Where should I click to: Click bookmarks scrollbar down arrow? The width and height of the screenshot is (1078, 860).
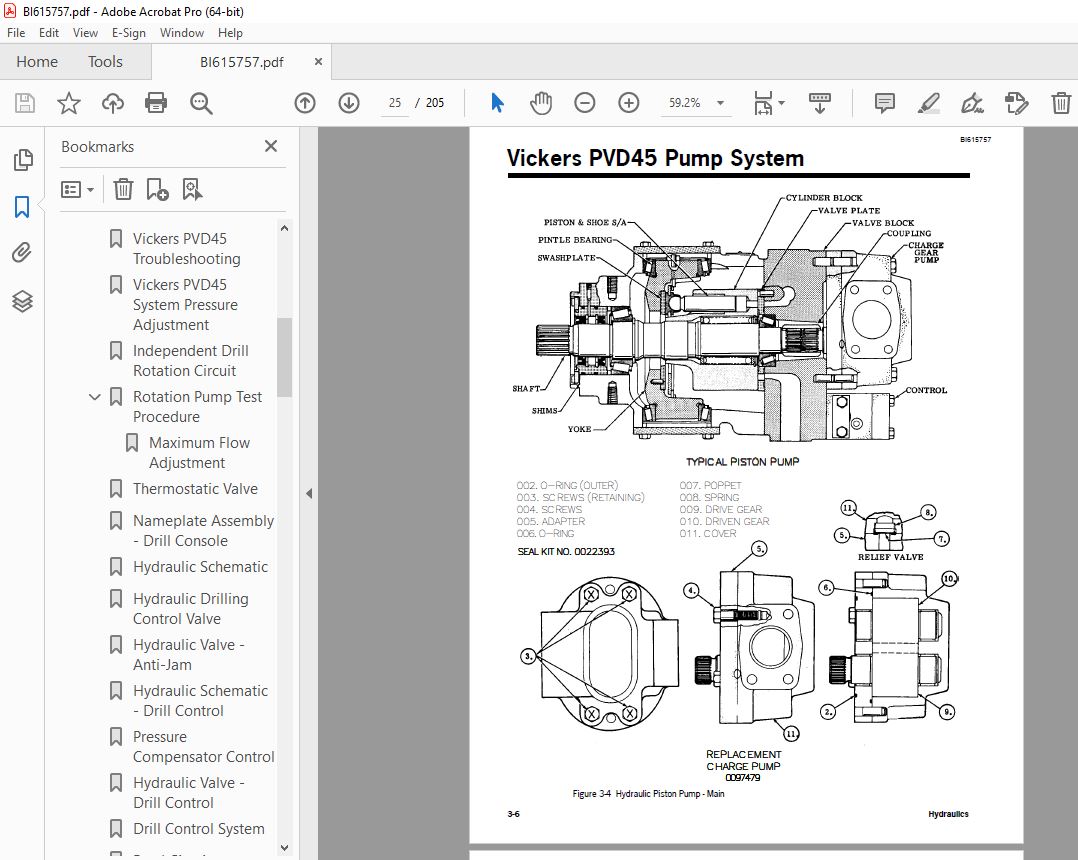click(x=285, y=848)
